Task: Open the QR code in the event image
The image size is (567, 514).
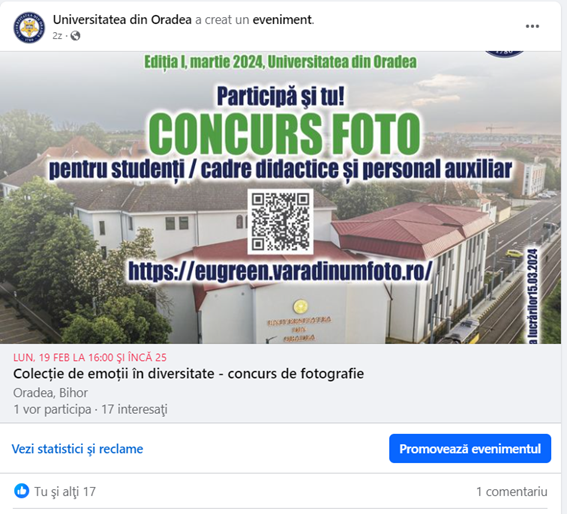Action: pos(280,221)
